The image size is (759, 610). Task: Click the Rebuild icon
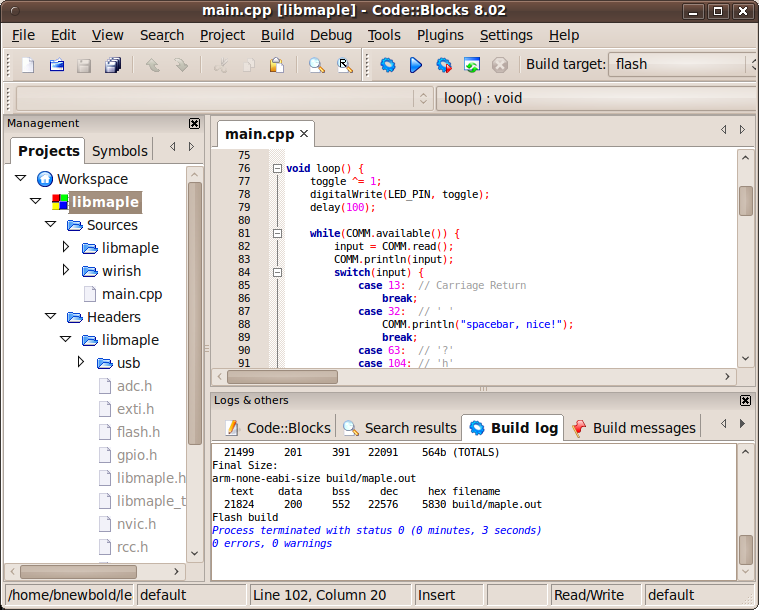click(472, 65)
